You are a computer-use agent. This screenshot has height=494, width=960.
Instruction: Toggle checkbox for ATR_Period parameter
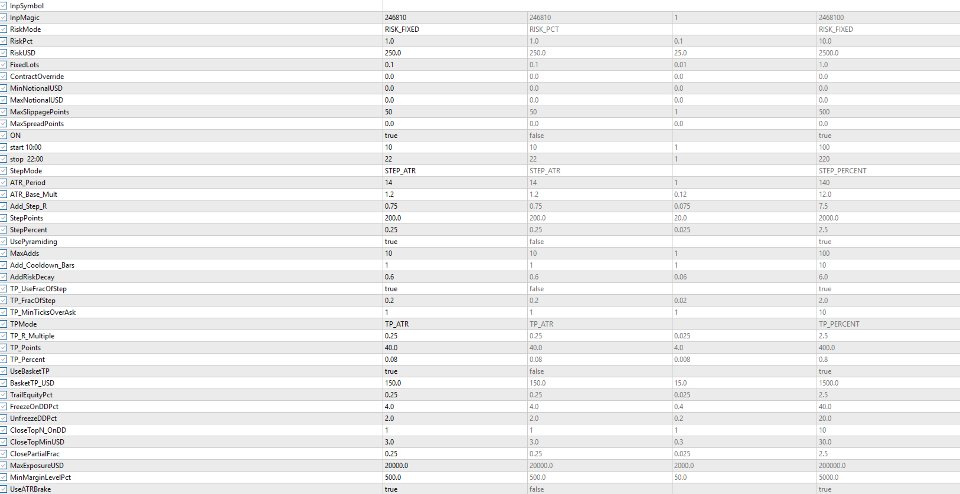[4, 182]
